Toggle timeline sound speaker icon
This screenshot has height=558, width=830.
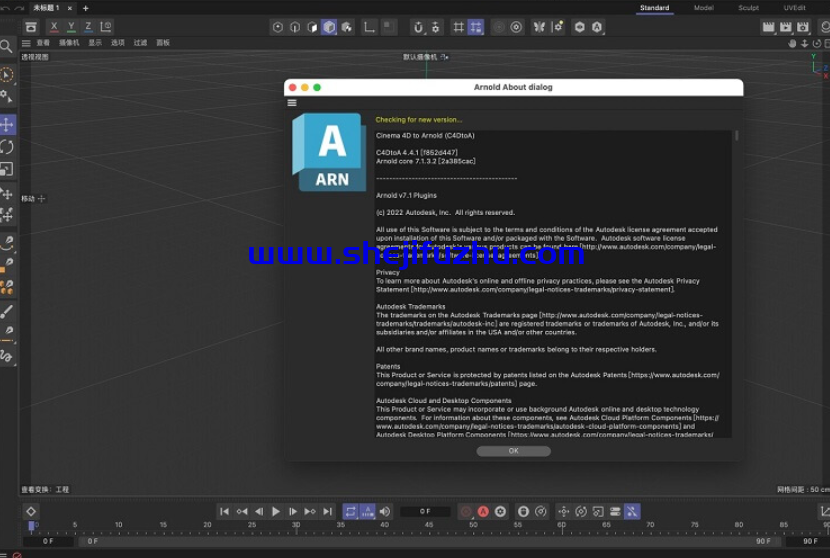point(385,511)
